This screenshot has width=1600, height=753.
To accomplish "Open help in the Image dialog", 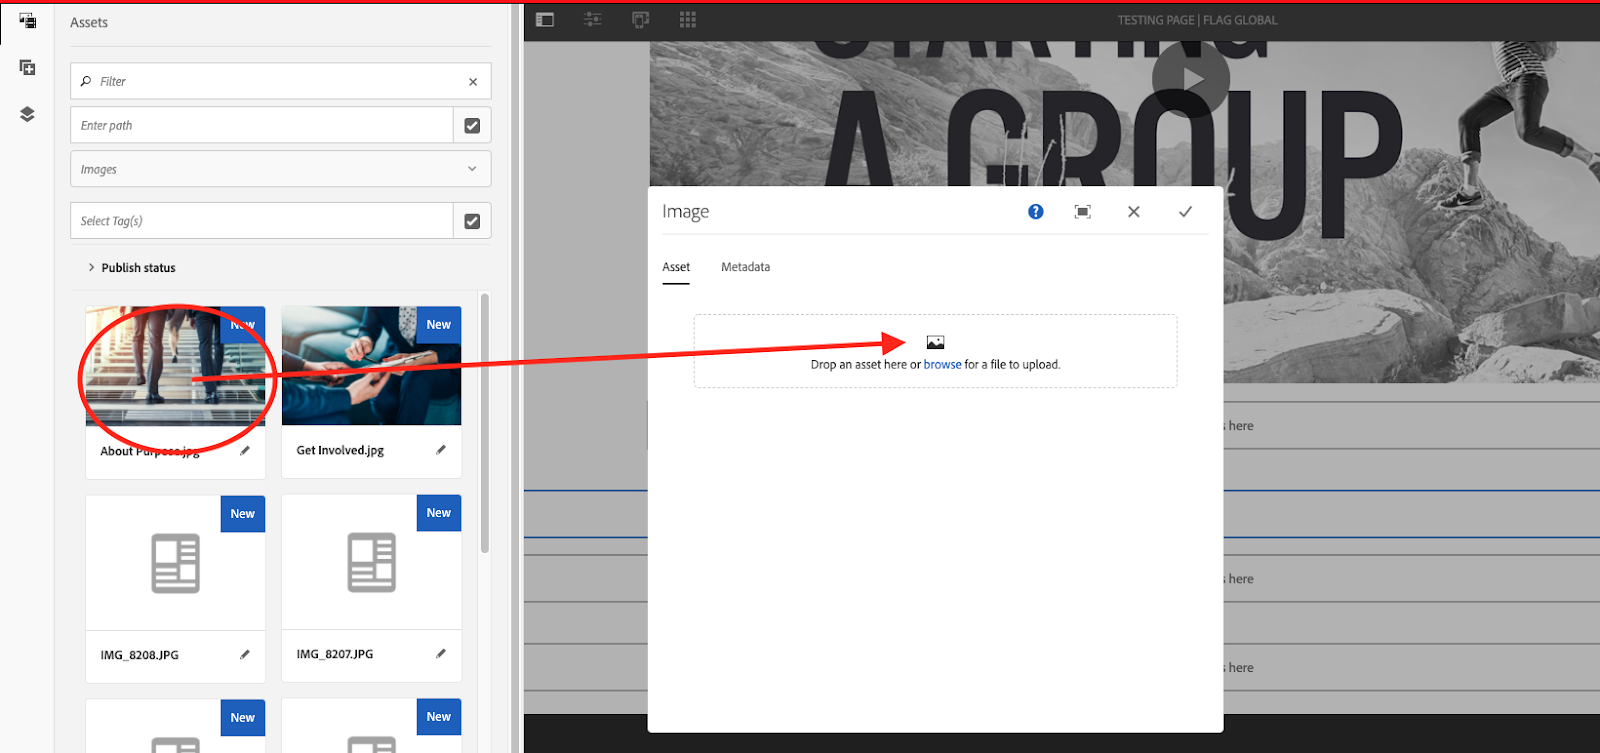I will coord(1036,212).
